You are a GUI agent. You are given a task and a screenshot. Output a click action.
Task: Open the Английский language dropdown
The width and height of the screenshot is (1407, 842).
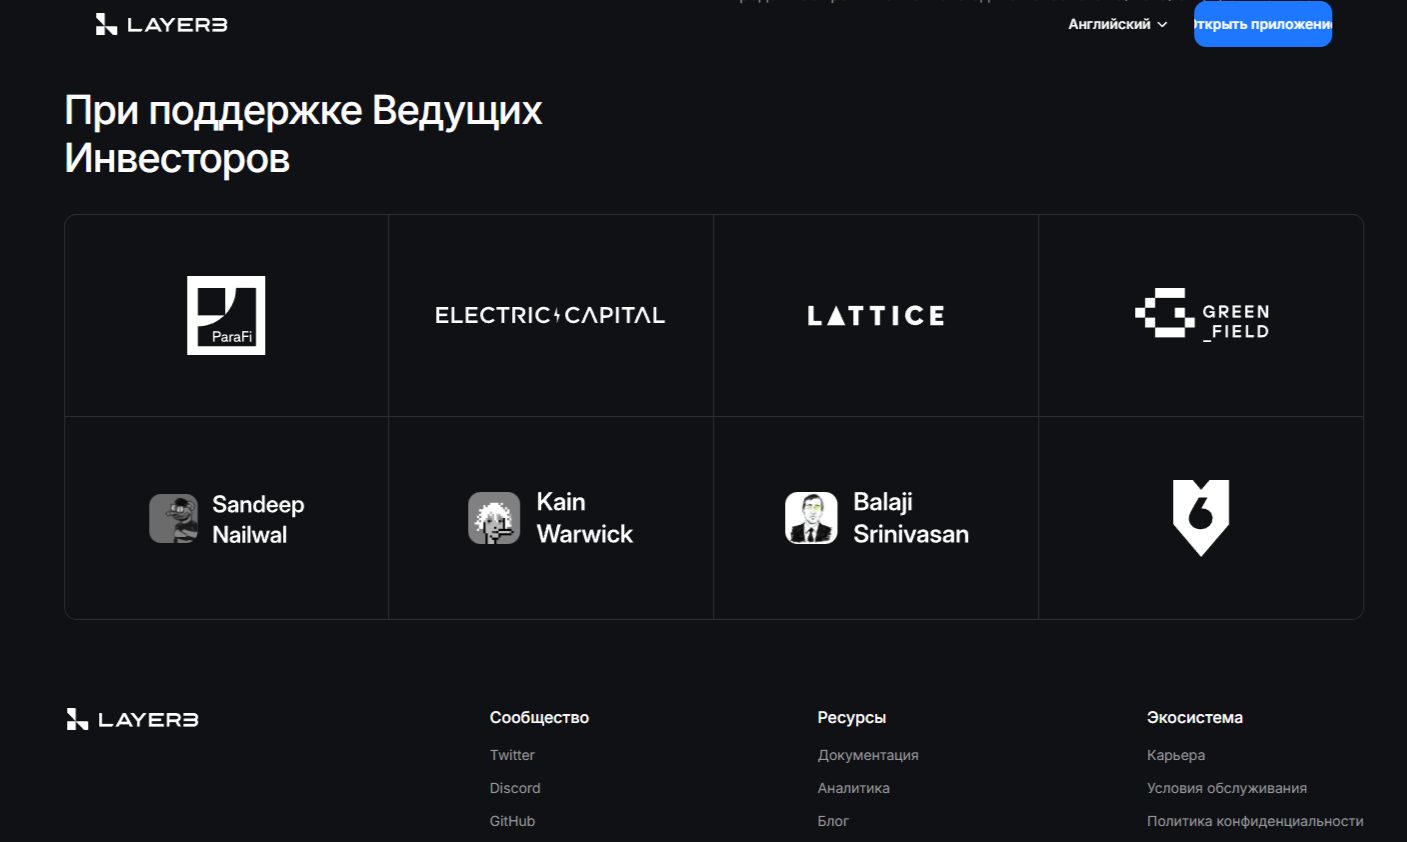click(1117, 24)
